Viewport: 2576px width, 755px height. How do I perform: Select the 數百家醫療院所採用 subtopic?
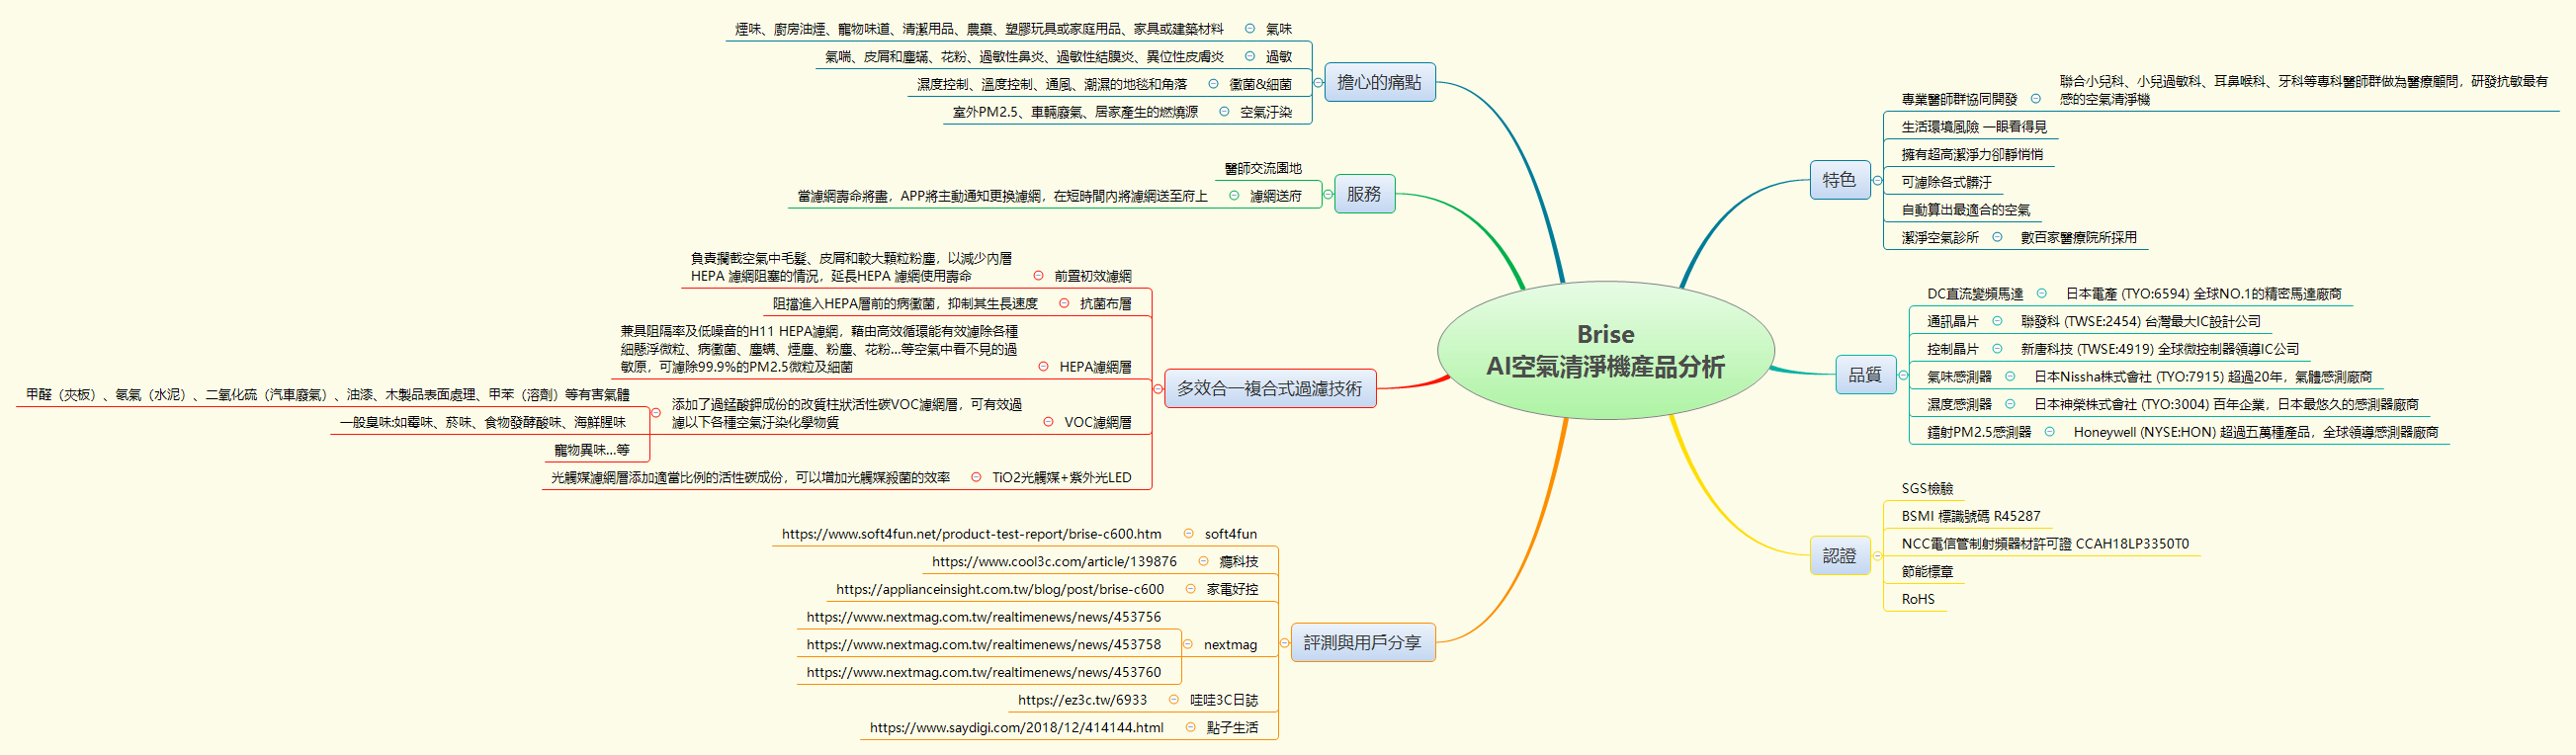click(2078, 237)
